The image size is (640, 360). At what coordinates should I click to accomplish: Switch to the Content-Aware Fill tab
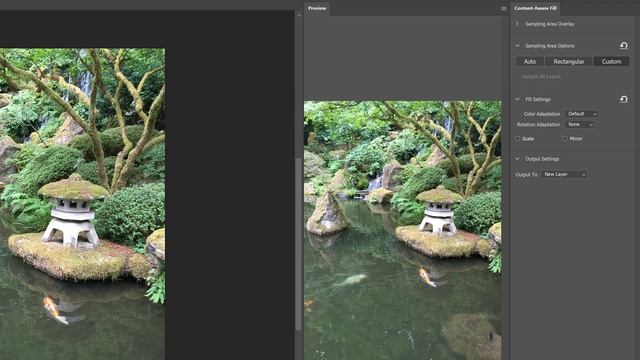535,8
